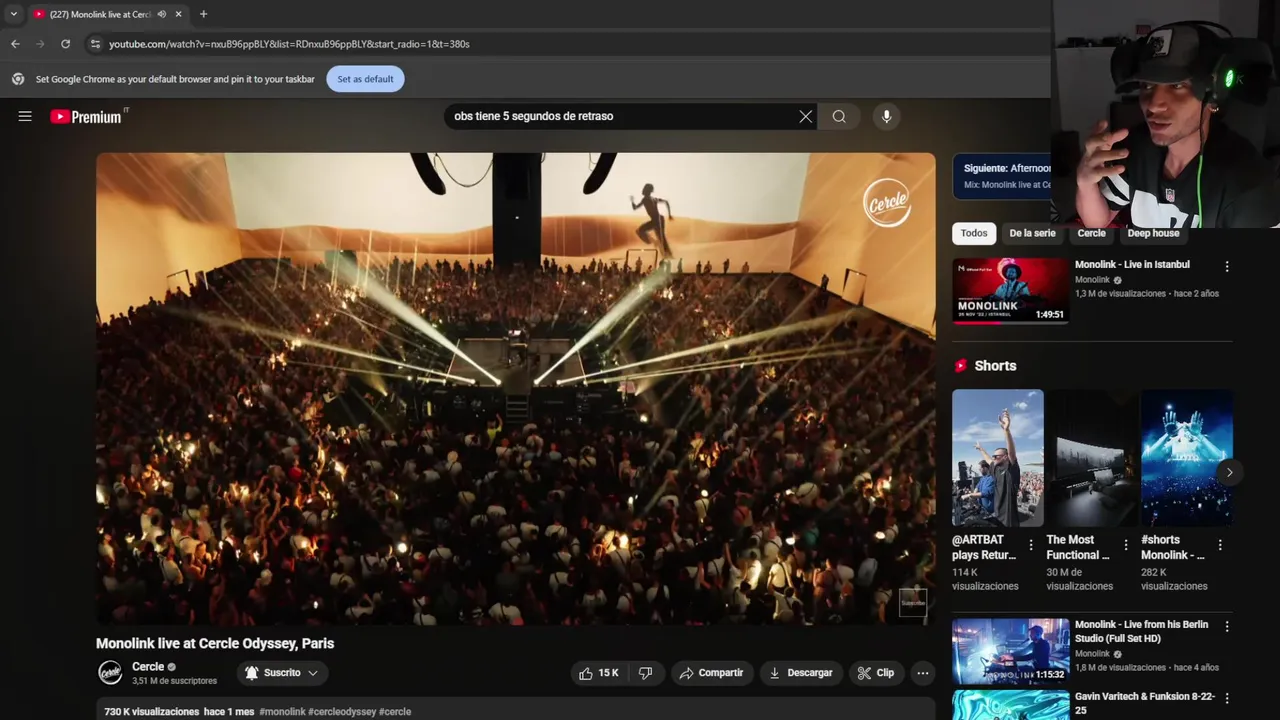Click the #monolink hashtag

pos(282,712)
